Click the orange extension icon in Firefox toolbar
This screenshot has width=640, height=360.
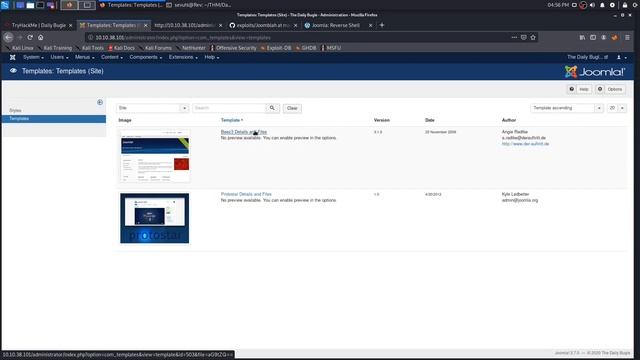(614, 37)
